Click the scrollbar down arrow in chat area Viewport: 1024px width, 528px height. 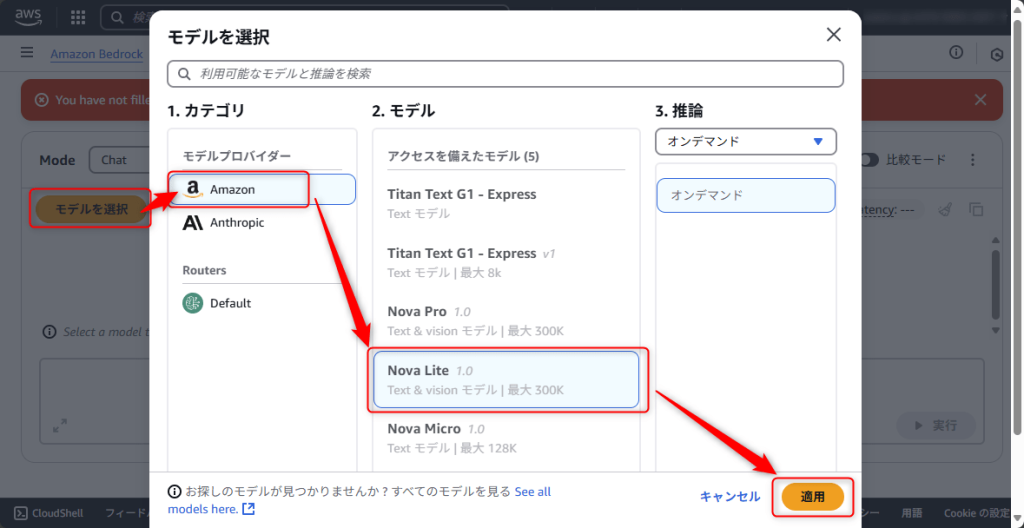click(x=995, y=331)
